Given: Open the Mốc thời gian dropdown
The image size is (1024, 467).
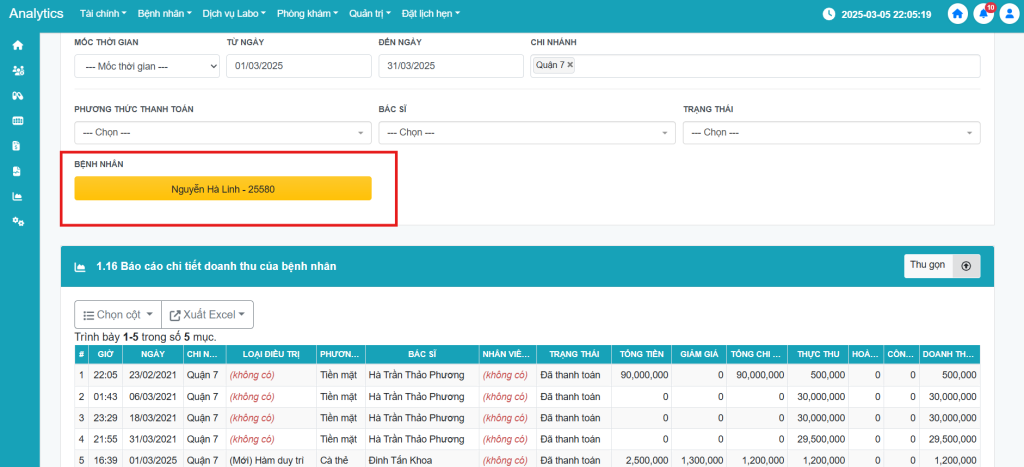Looking at the screenshot, I should coord(147,66).
